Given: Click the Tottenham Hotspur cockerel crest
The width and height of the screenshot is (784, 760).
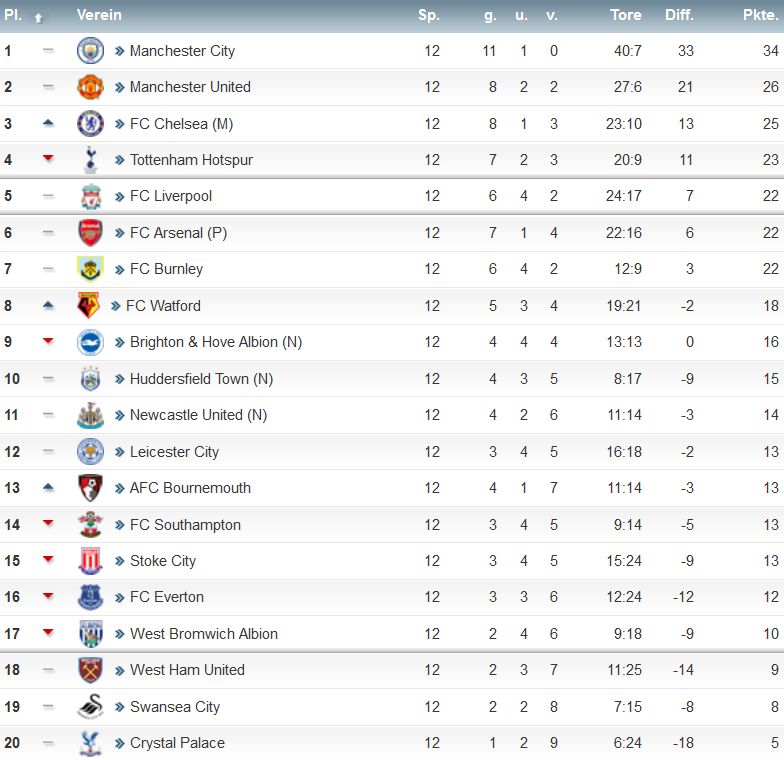Looking at the screenshot, I should pos(90,160).
